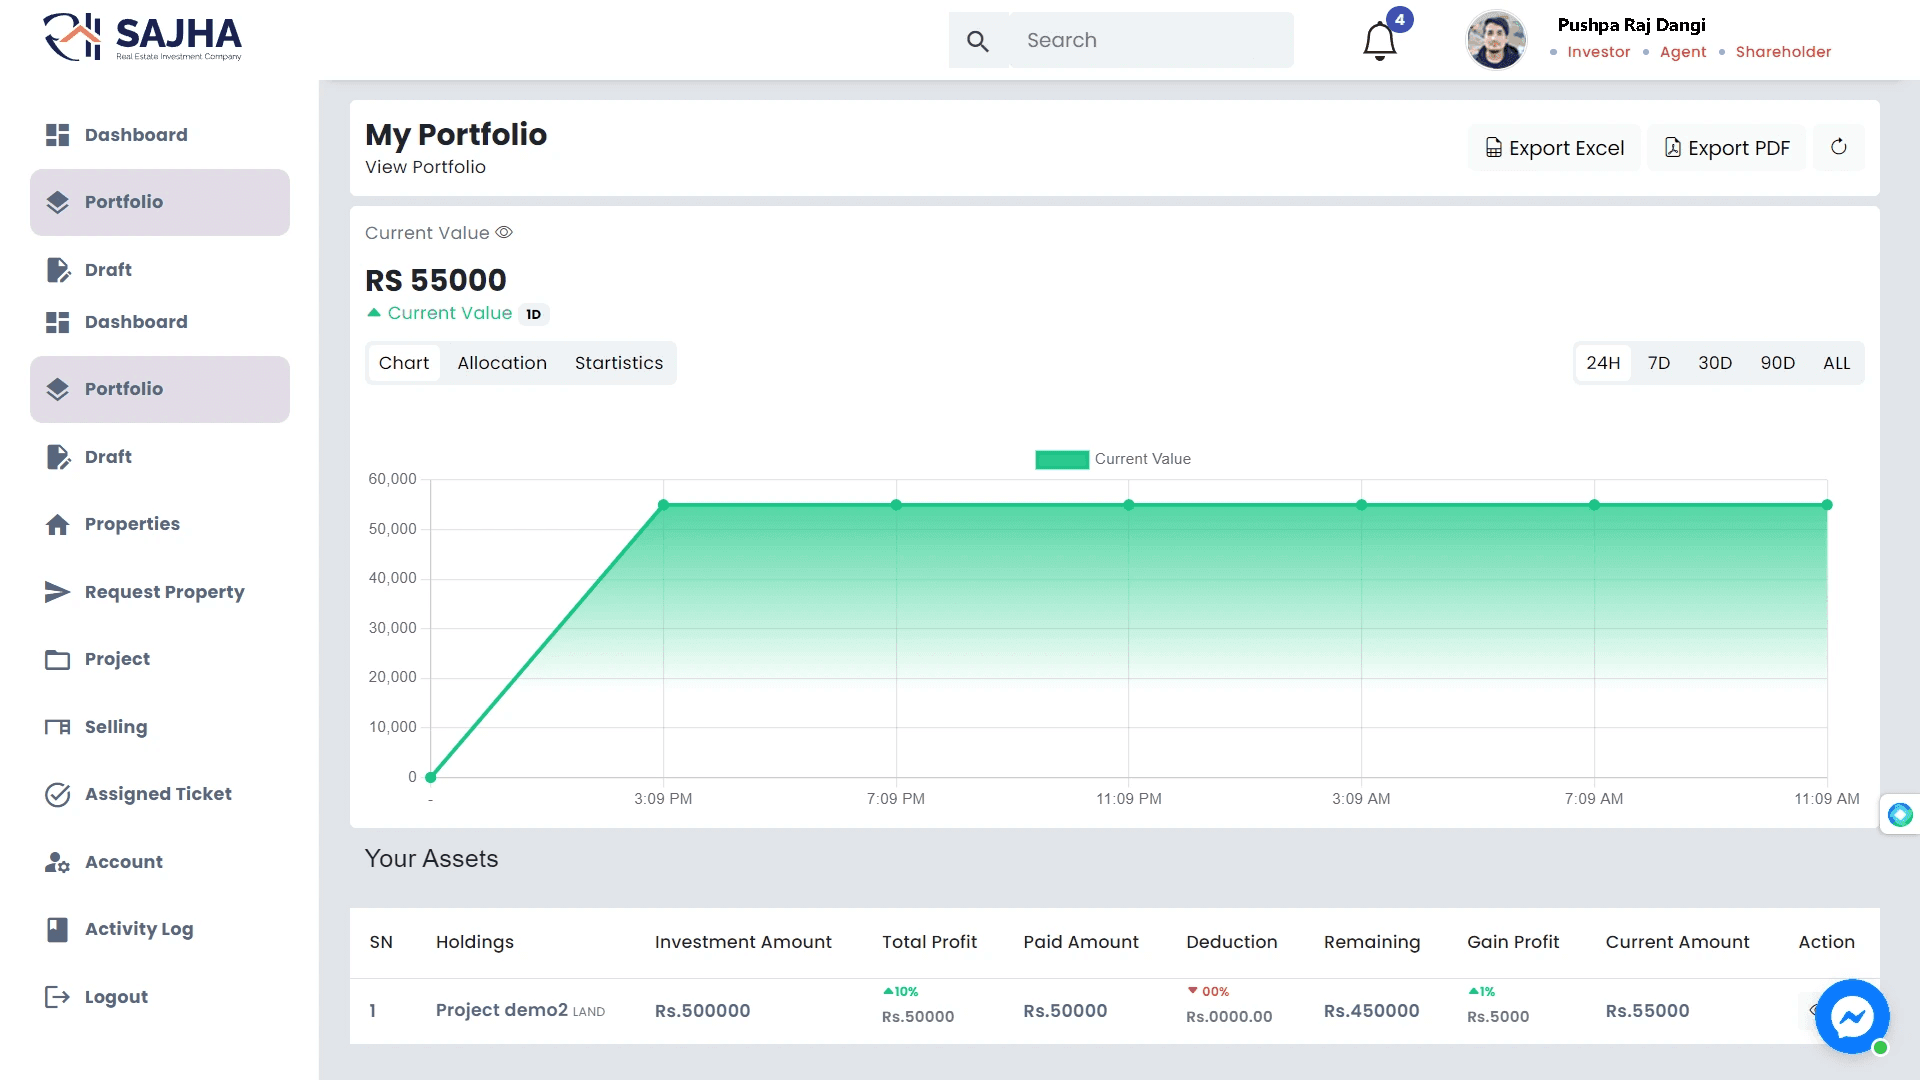Click the Activity Log book icon

(58, 929)
